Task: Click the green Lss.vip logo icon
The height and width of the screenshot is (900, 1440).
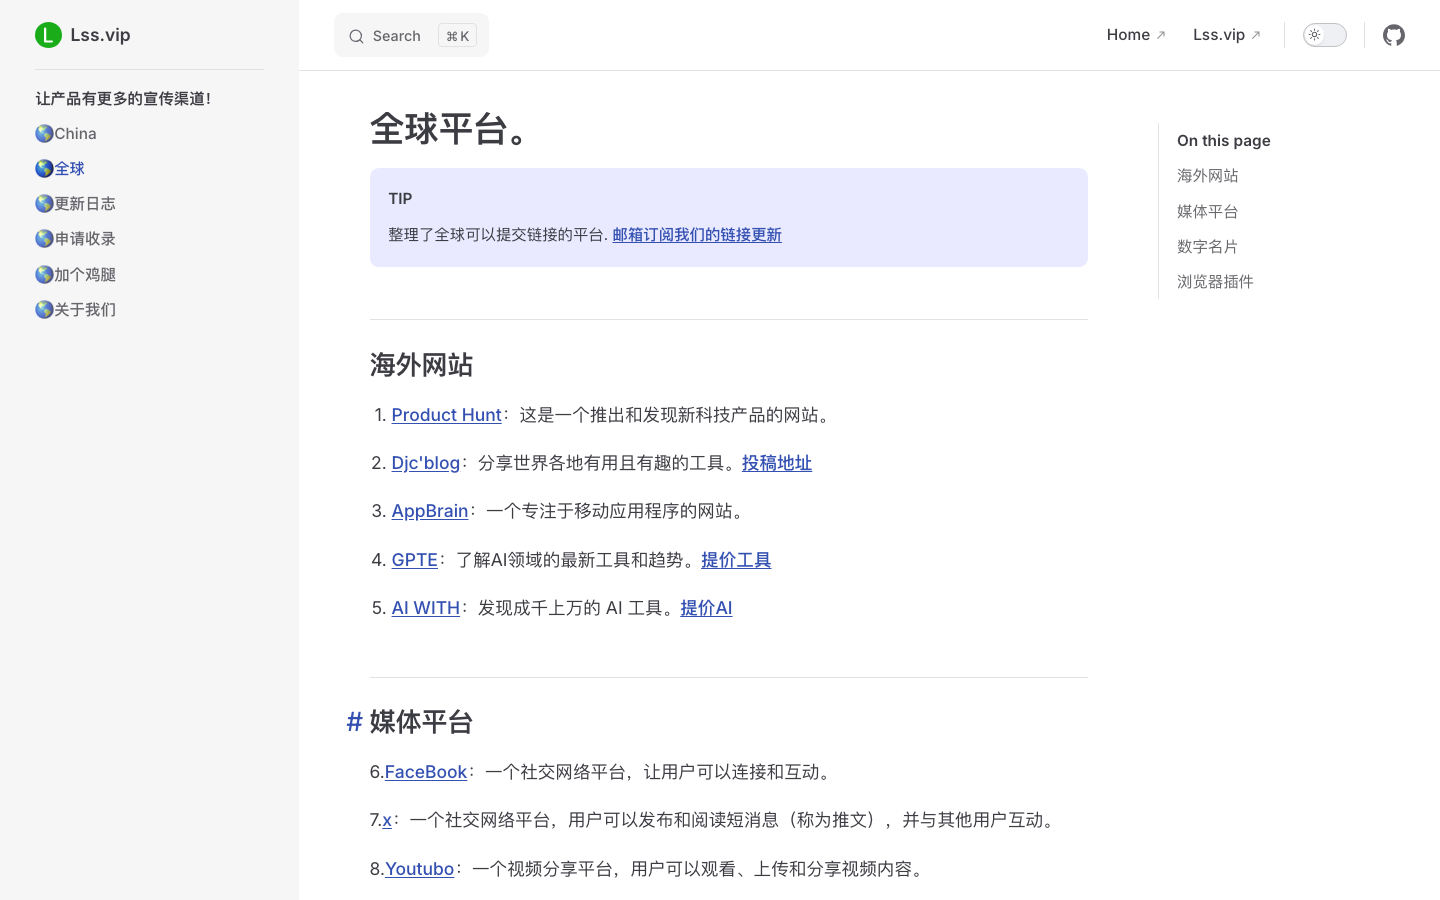Action: pyautogui.click(x=48, y=35)
